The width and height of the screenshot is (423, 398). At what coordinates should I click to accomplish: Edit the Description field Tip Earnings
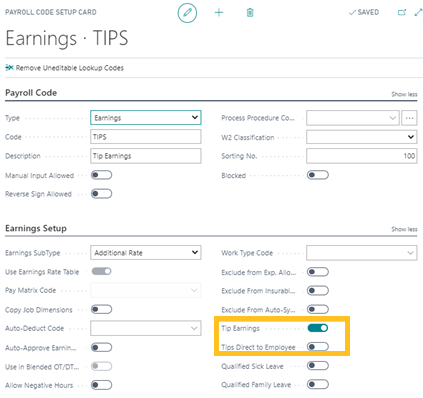[x=146, y=156]
